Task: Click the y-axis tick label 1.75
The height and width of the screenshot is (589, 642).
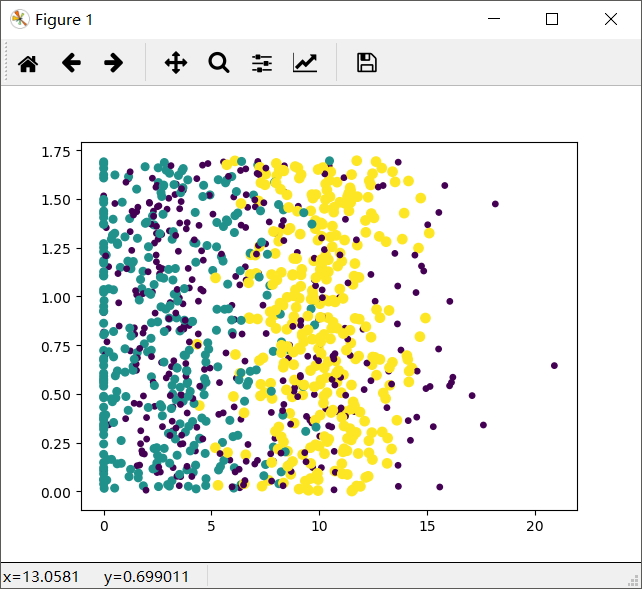Action: [56, 152]
